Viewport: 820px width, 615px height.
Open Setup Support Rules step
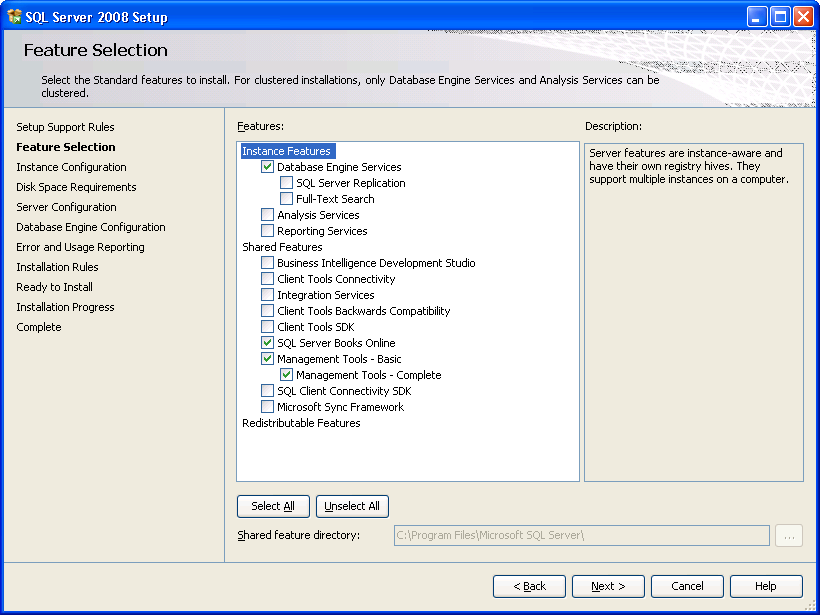pos(65,127)
